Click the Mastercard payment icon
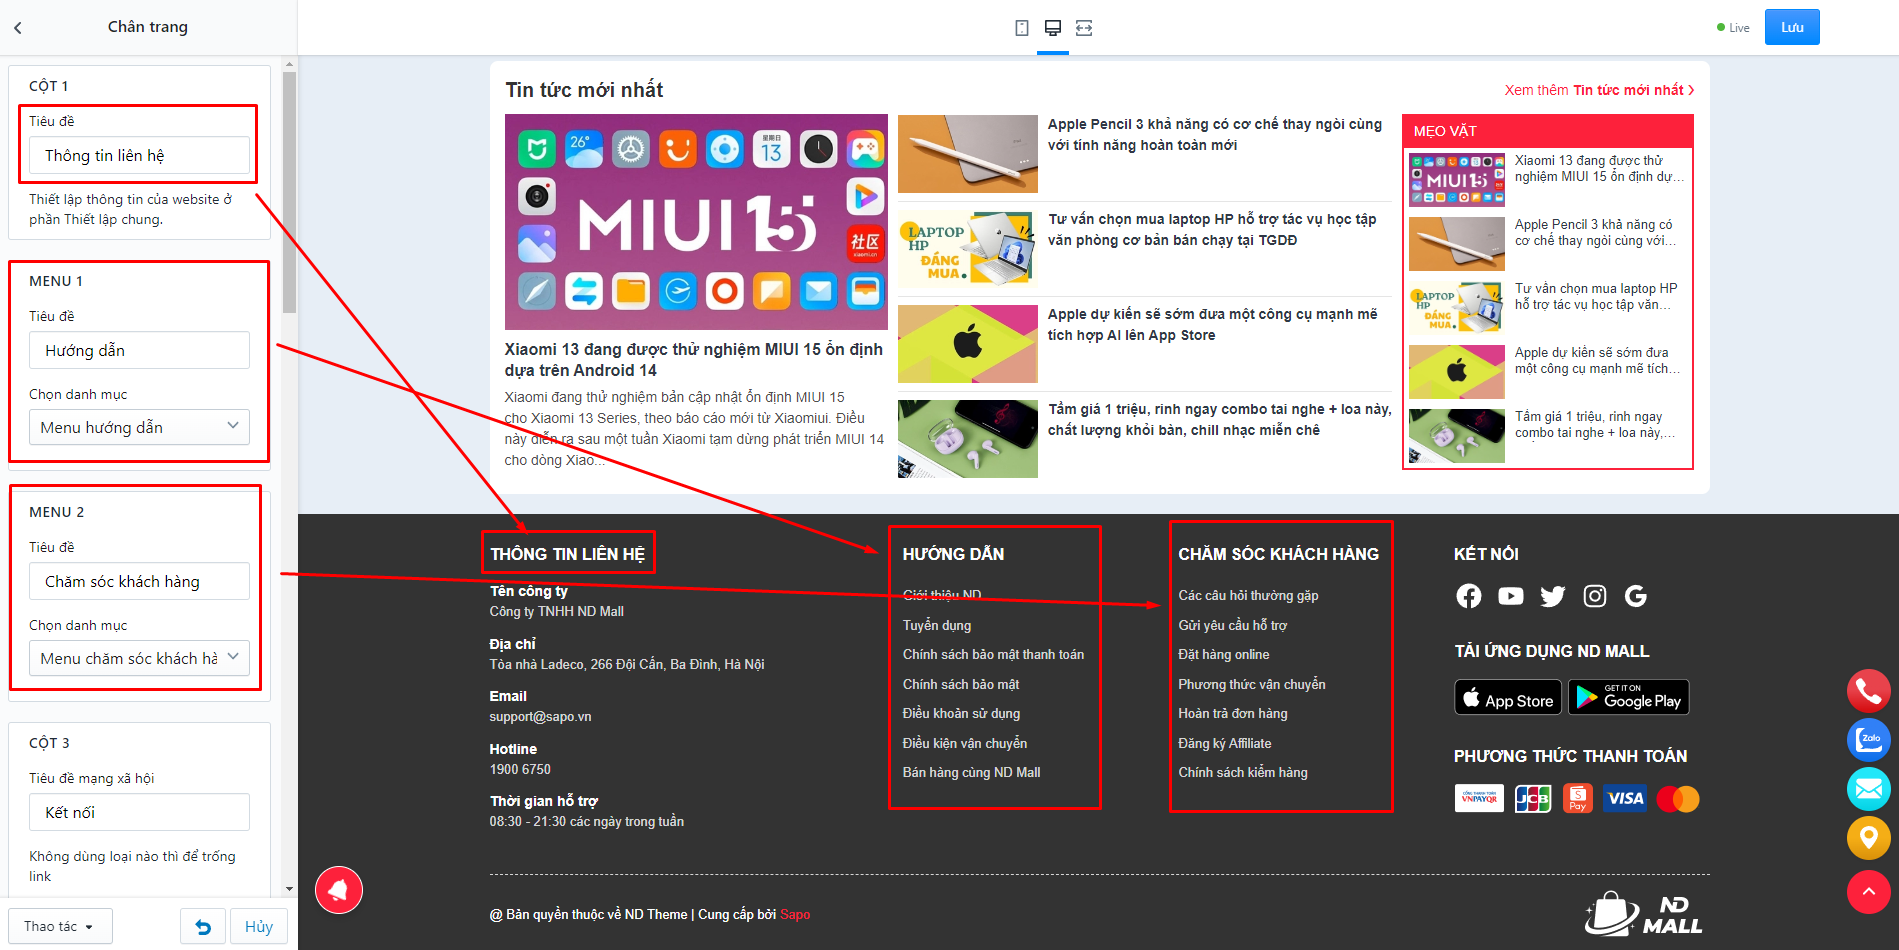 (x=1678, y=798)
